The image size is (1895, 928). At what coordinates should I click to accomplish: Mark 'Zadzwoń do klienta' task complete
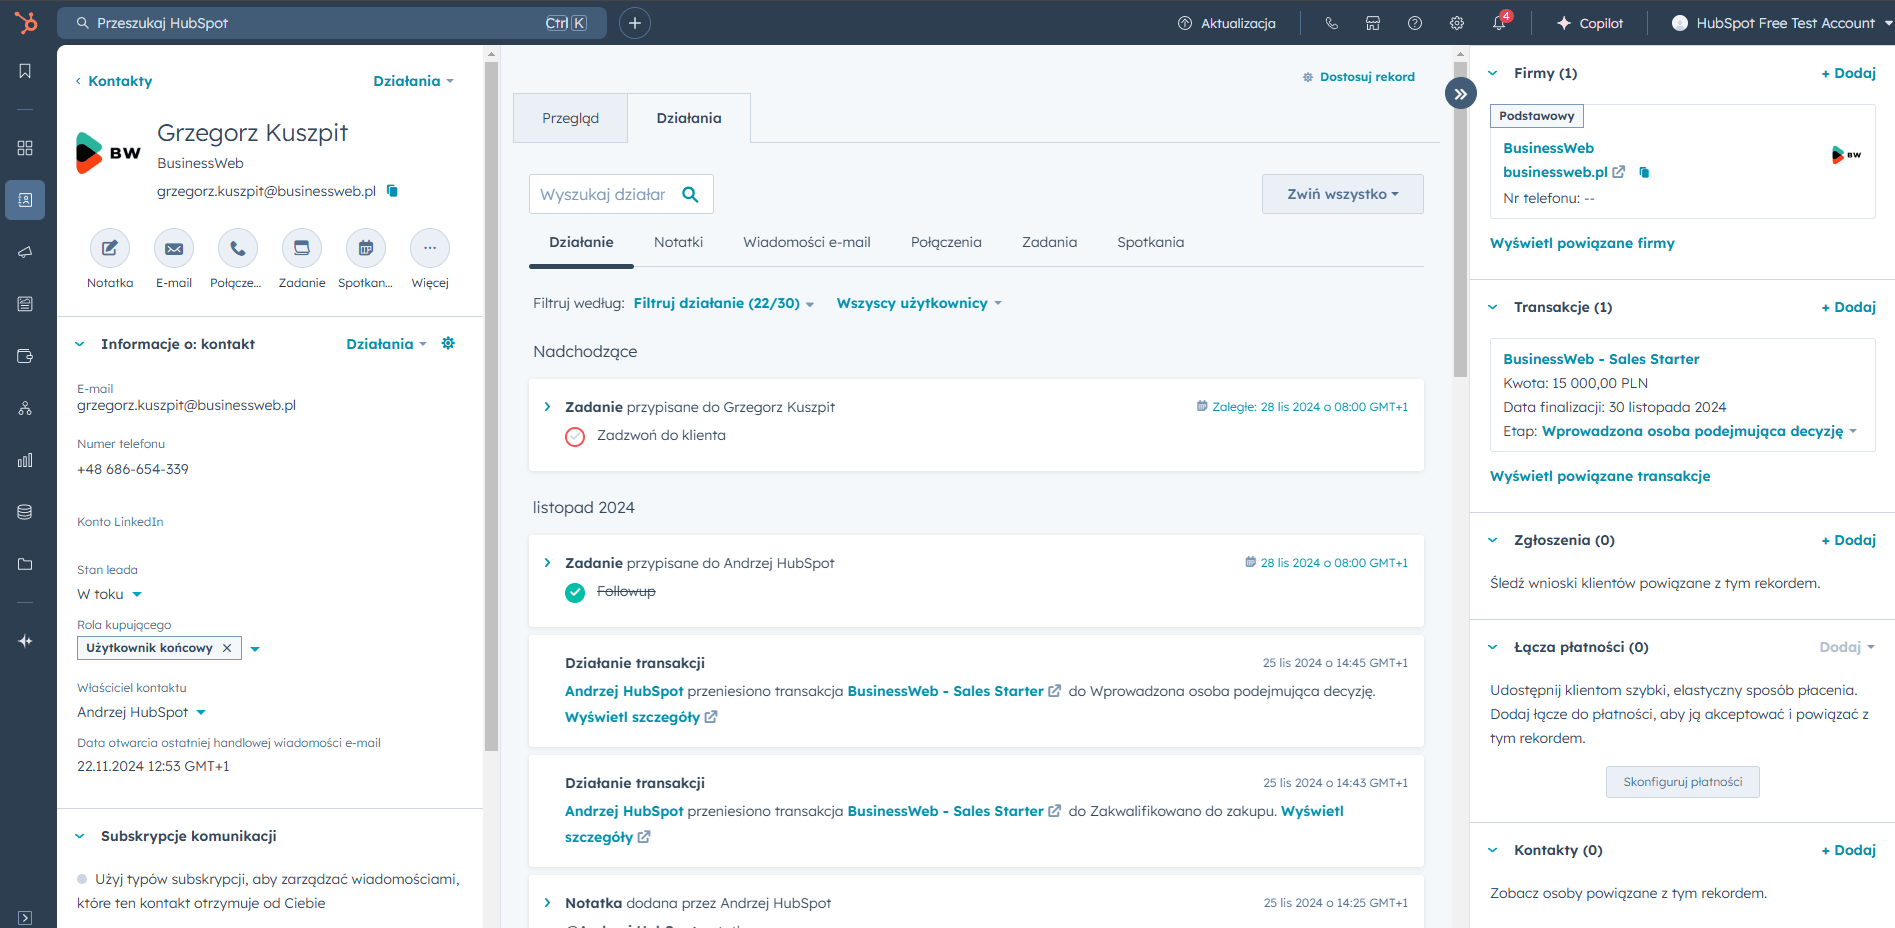(575, 436)
